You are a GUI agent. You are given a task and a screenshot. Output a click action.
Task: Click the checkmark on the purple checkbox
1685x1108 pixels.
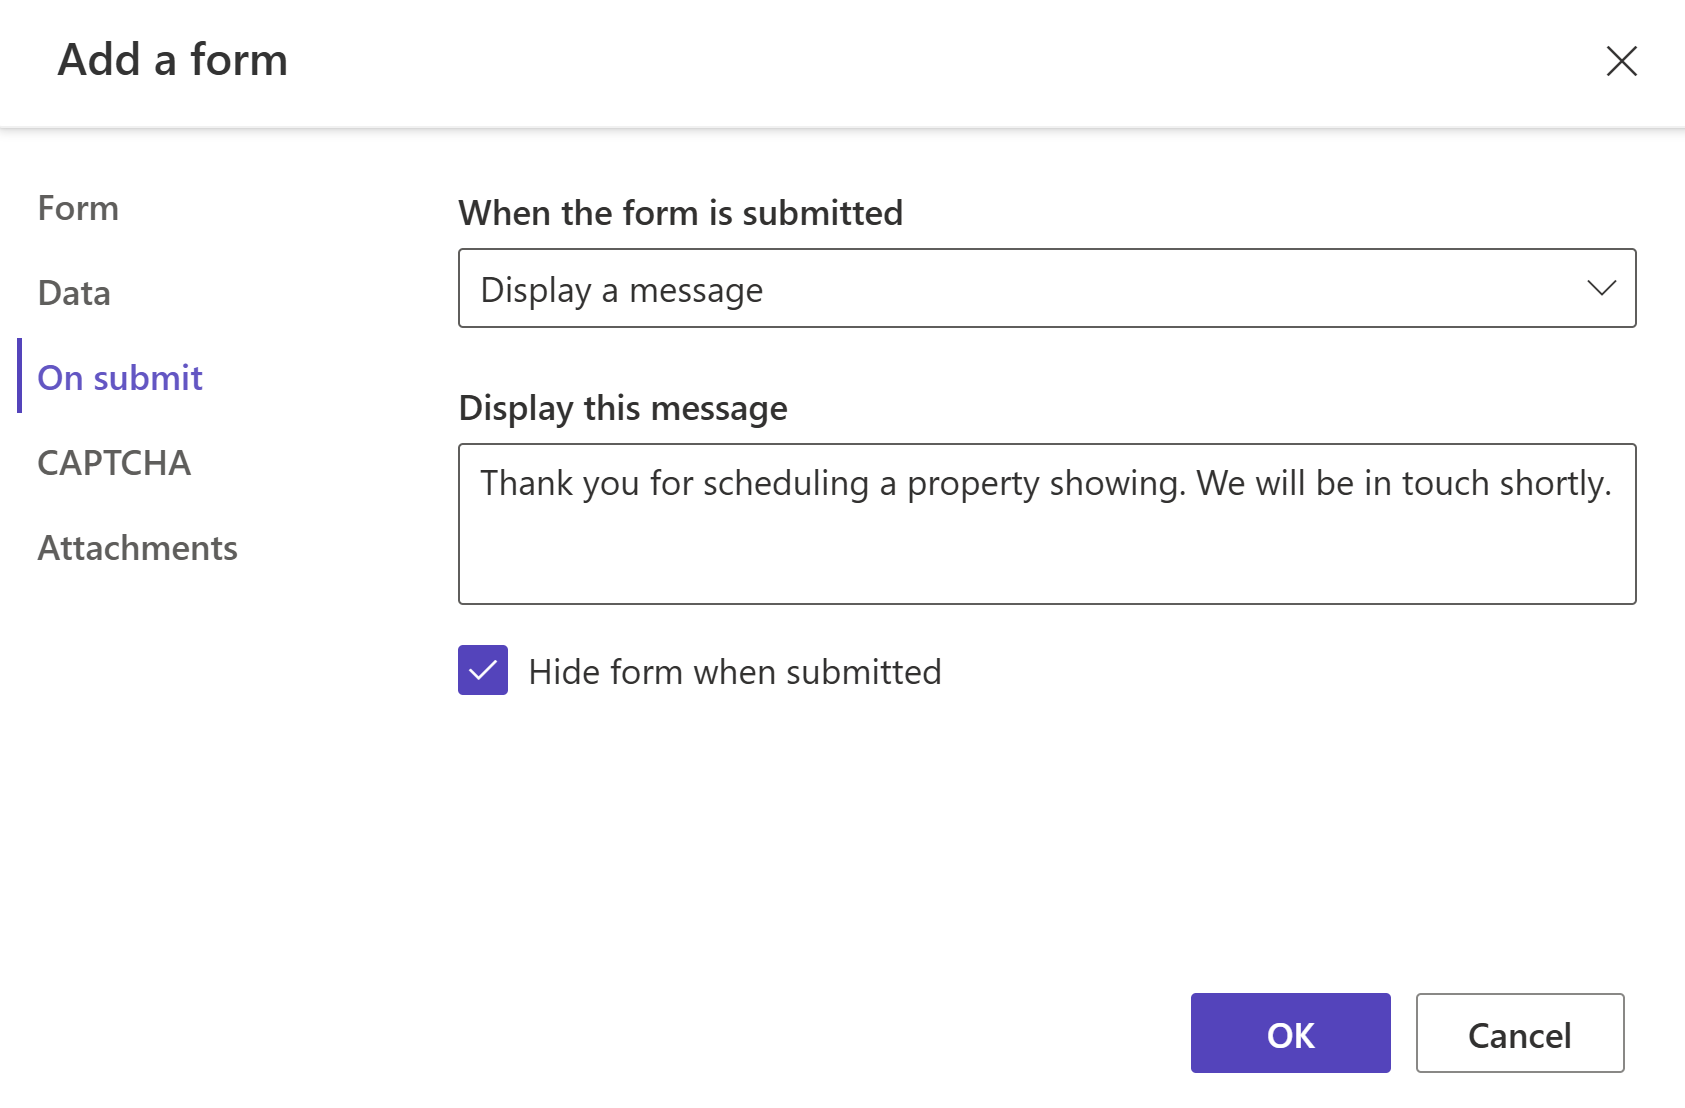482,671
